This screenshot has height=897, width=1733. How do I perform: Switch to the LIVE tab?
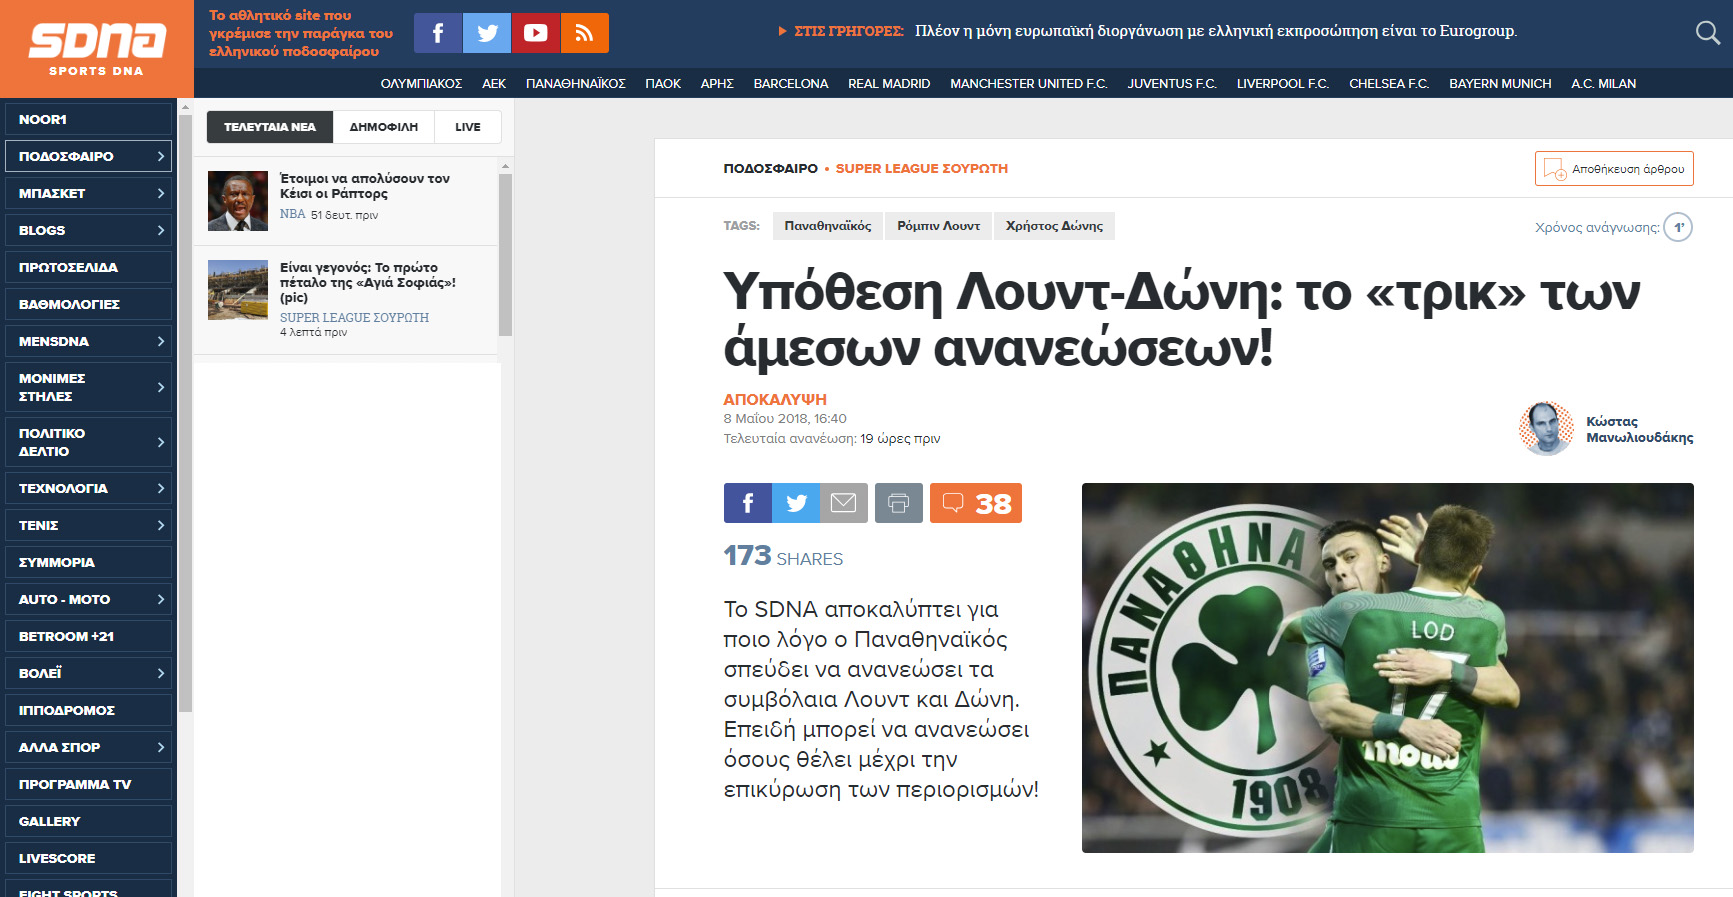468,127
